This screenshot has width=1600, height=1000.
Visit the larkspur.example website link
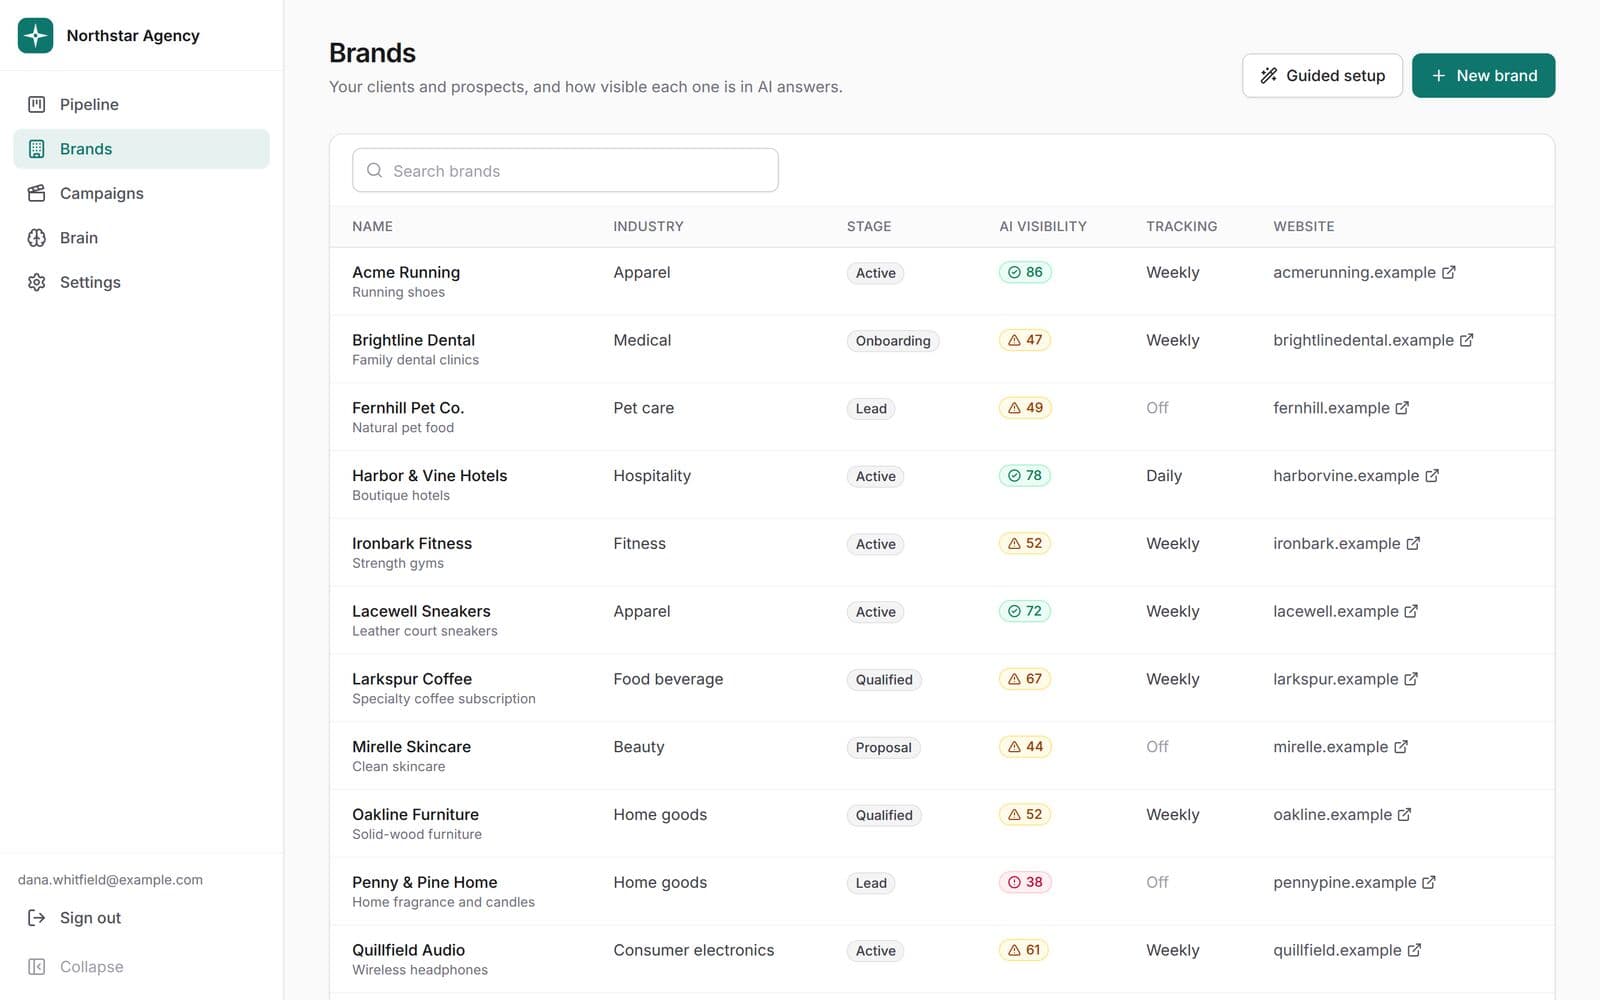pyautogui.click(x=1335, y=679)
